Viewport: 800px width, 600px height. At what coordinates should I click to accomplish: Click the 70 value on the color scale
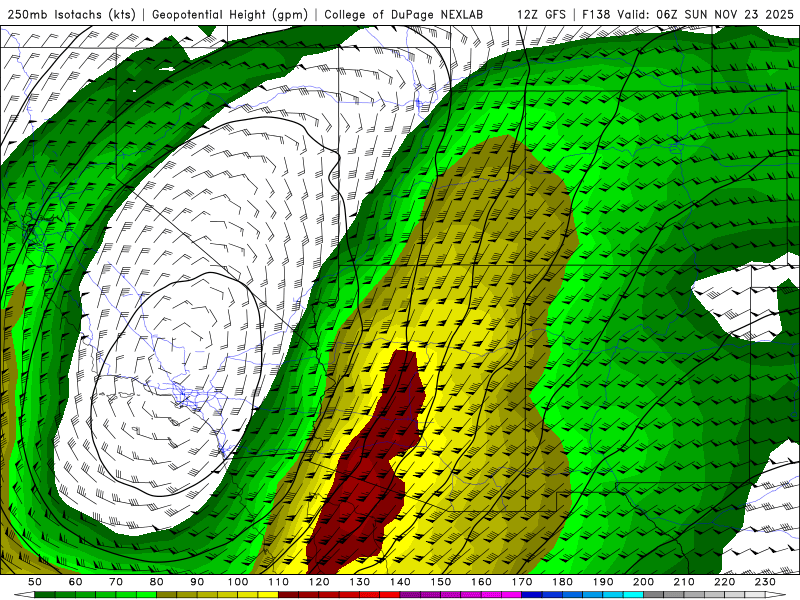[116, 582]
